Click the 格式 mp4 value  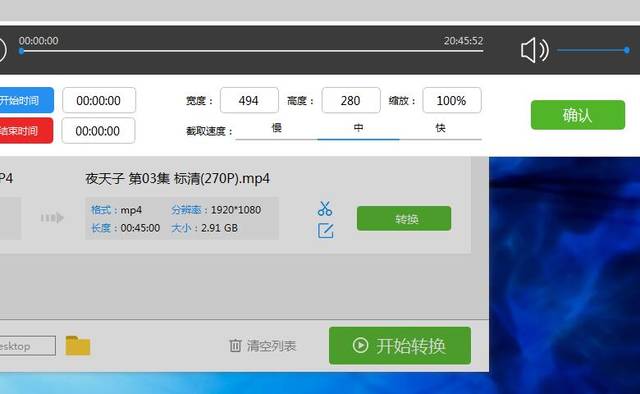coord(131,210)
